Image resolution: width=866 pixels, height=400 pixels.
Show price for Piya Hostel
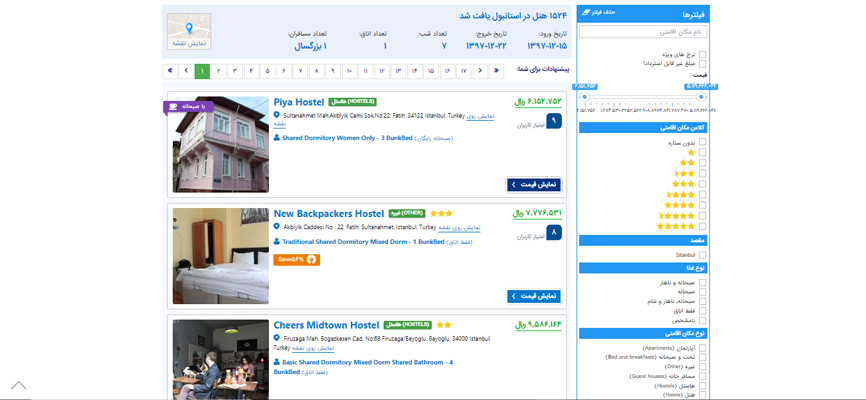point(534,185)
